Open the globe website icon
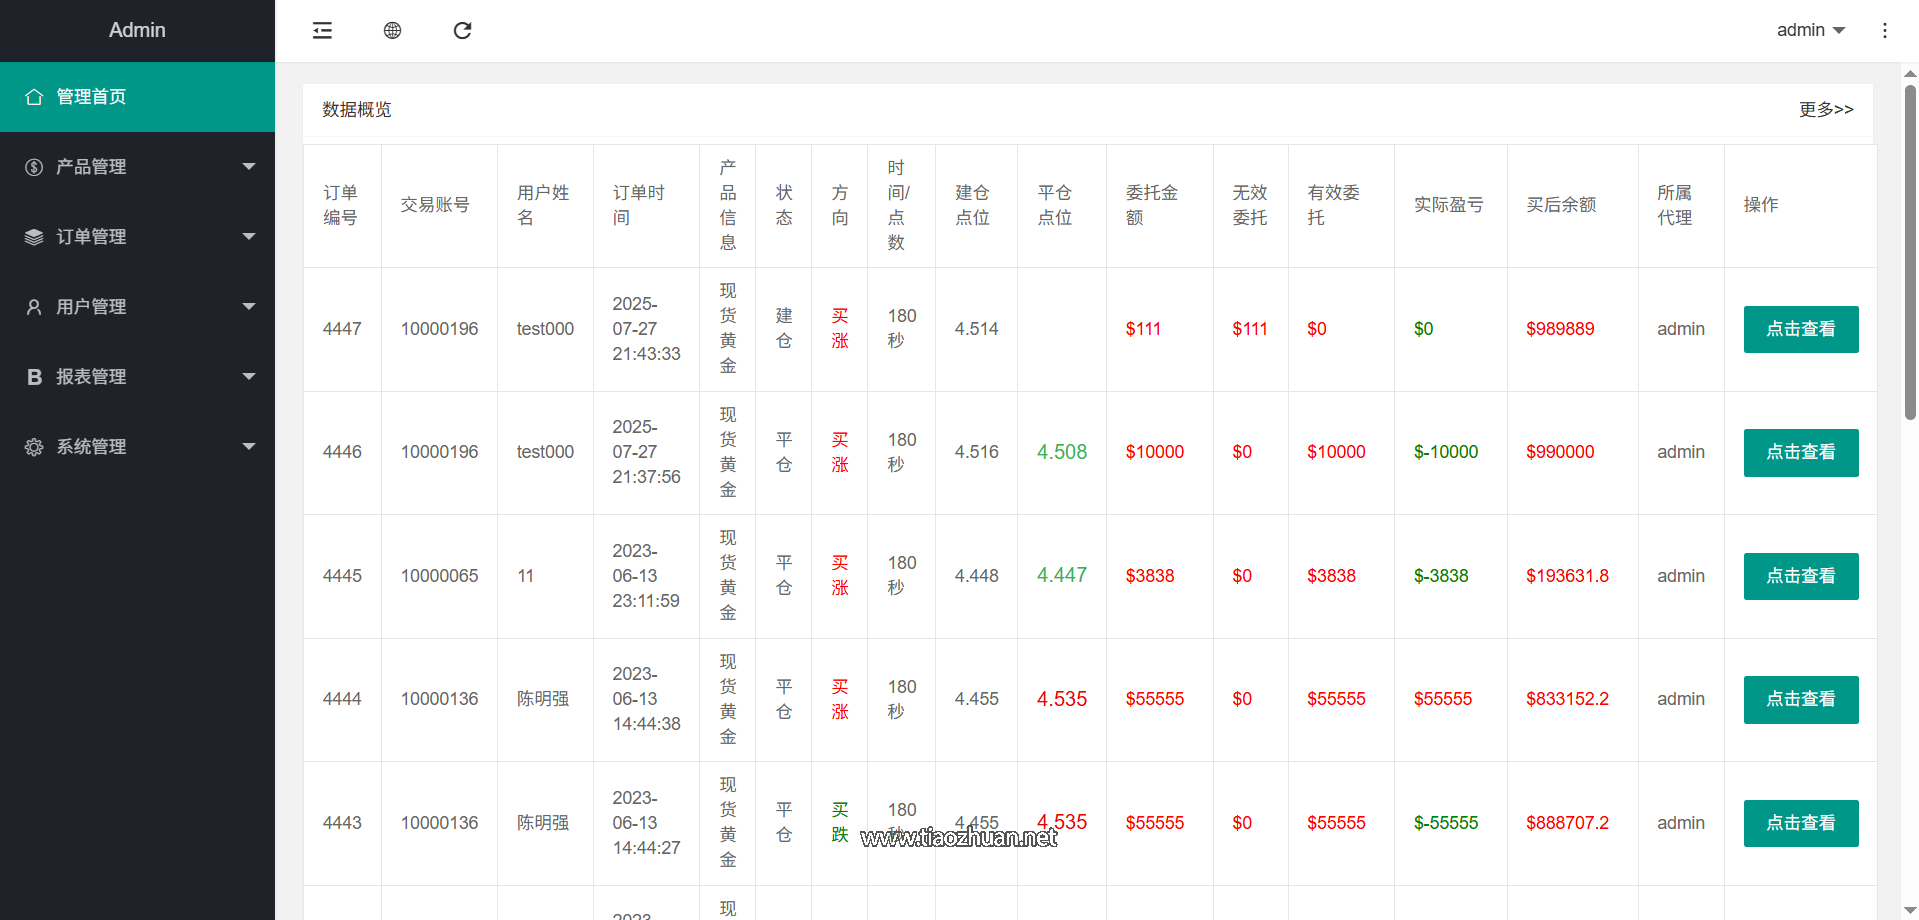The height and width of the screenshot is (920, 1919). pos(392,31)
